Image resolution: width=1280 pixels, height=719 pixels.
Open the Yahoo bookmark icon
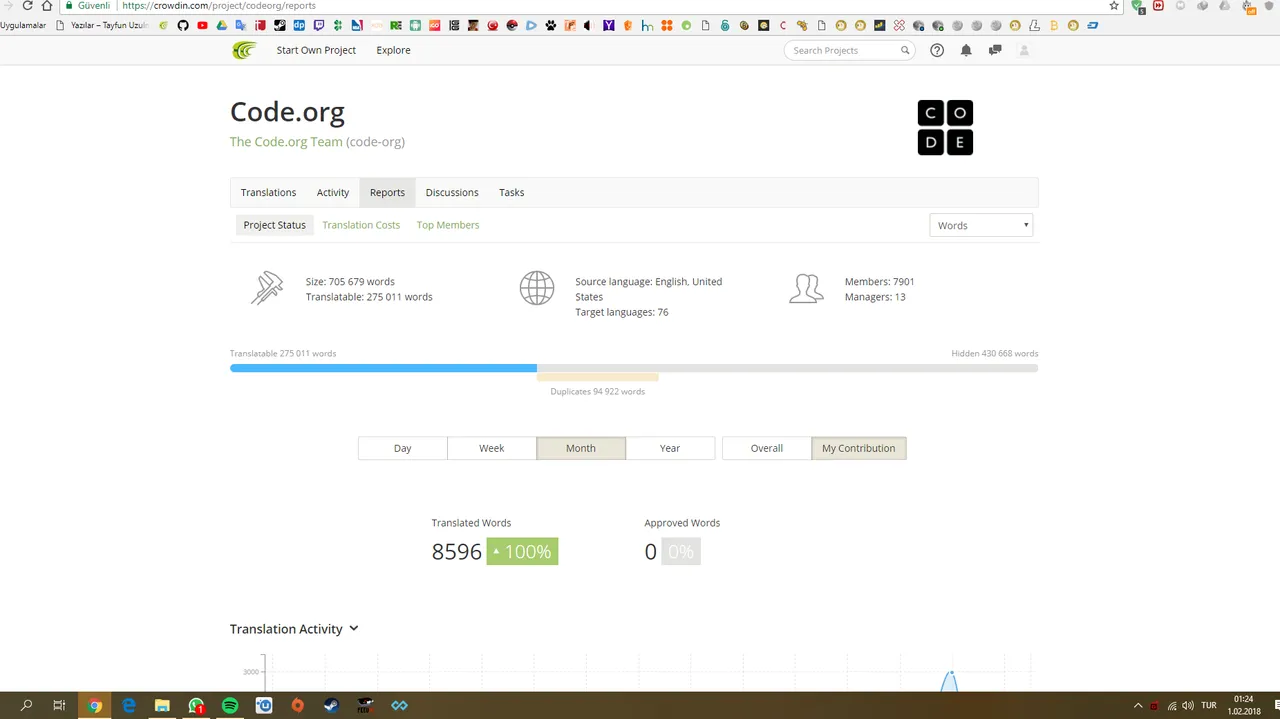608,25
